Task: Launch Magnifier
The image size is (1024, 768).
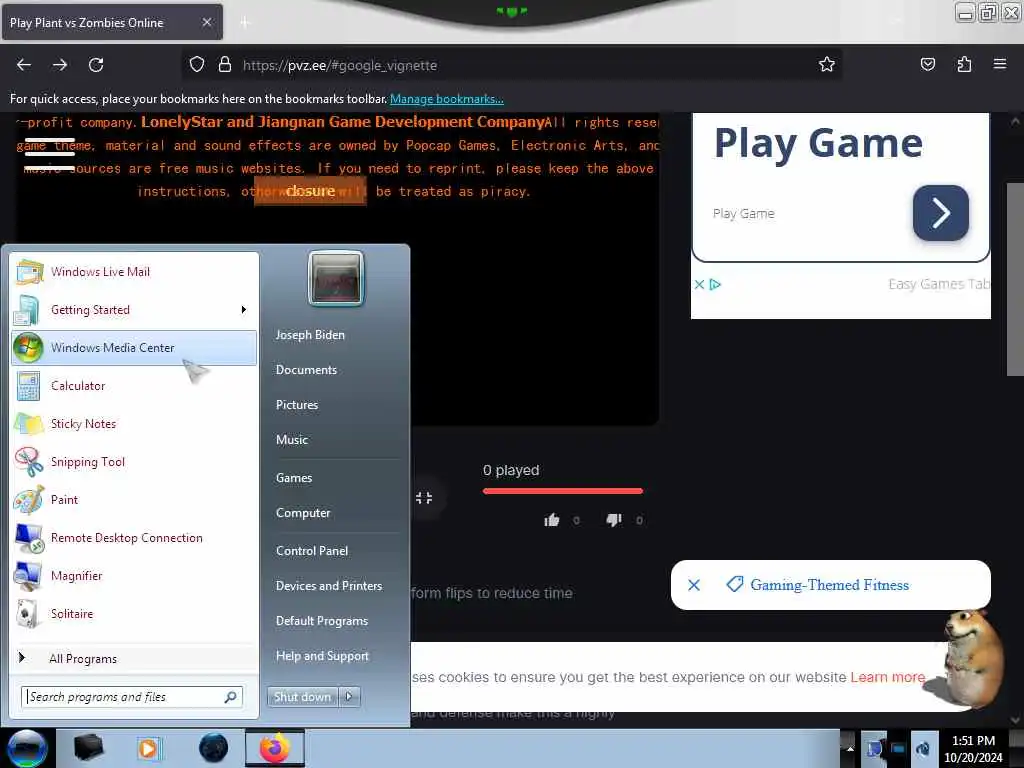Action: (134, 575)
